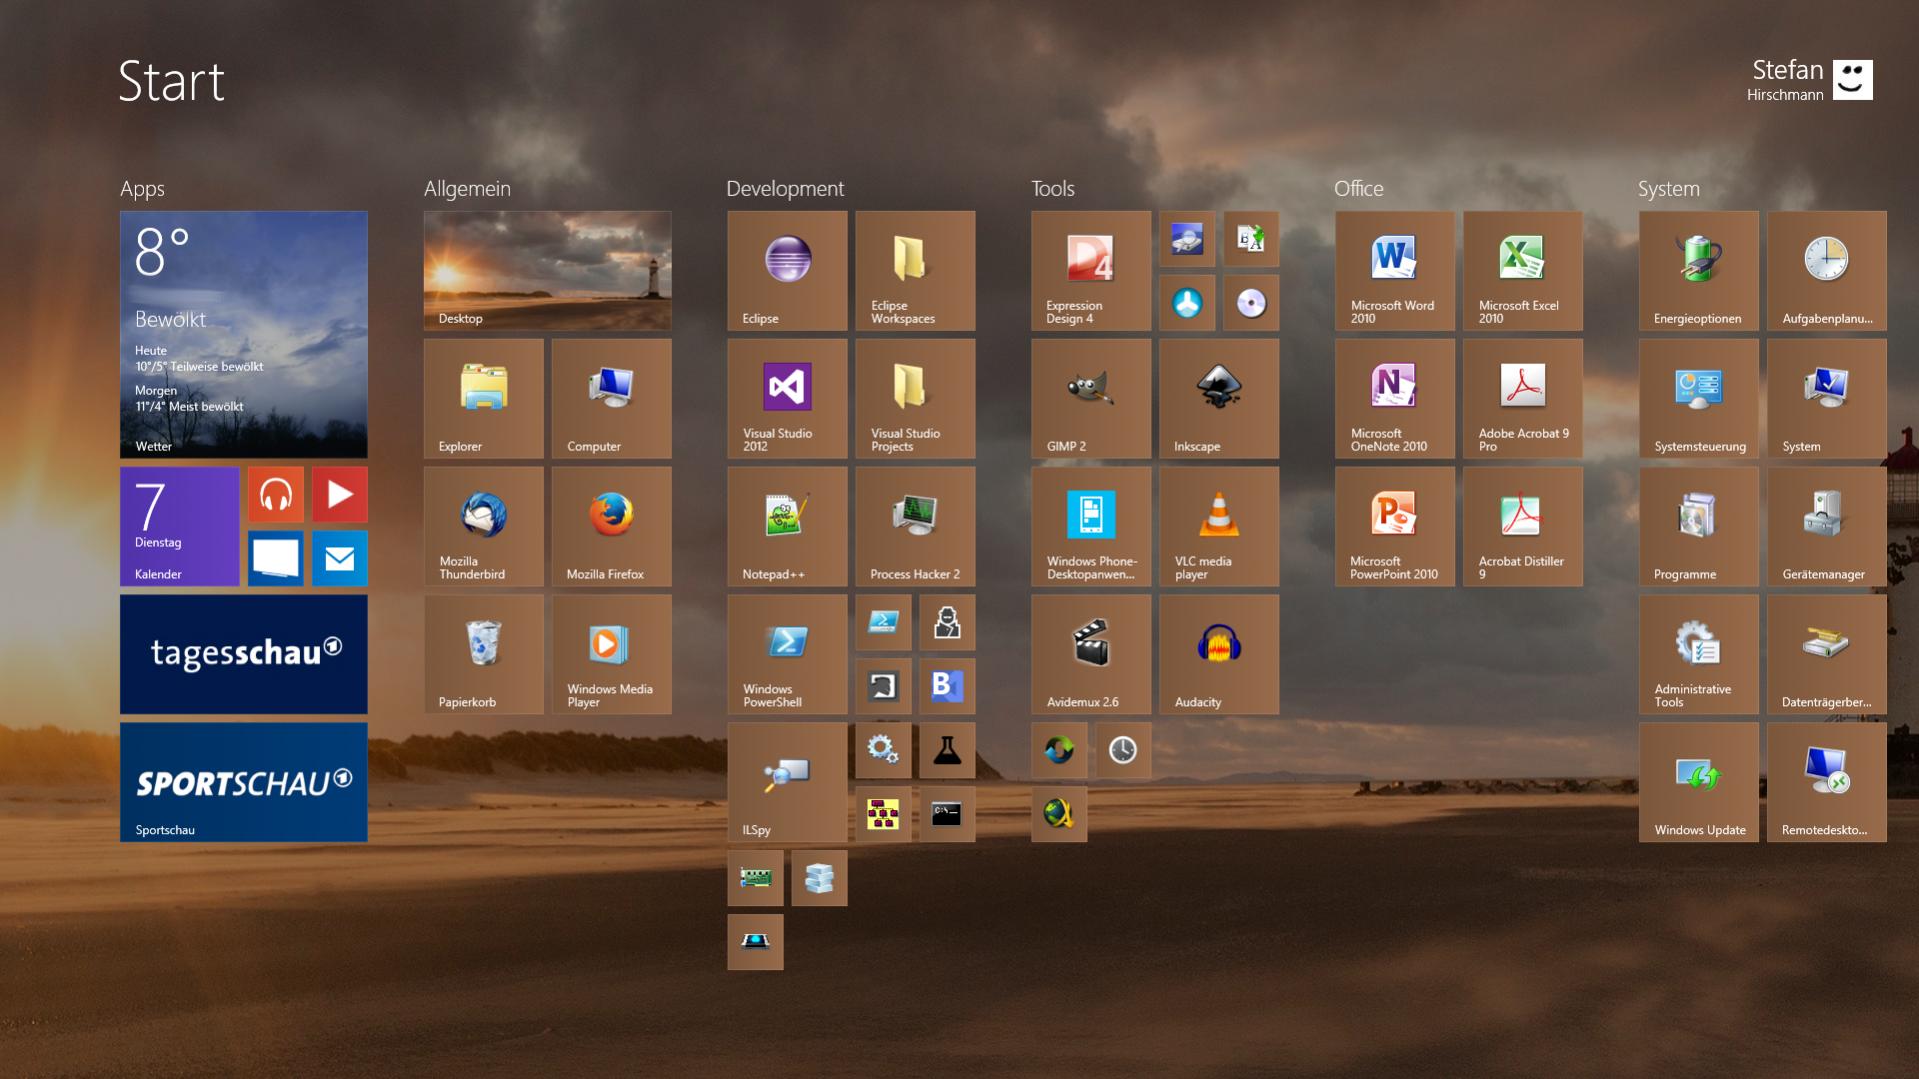Open the blue Mail envelope tile
Image resolution: width=1919 pixels, height=1079 pixels.
[x=340, y=558]
